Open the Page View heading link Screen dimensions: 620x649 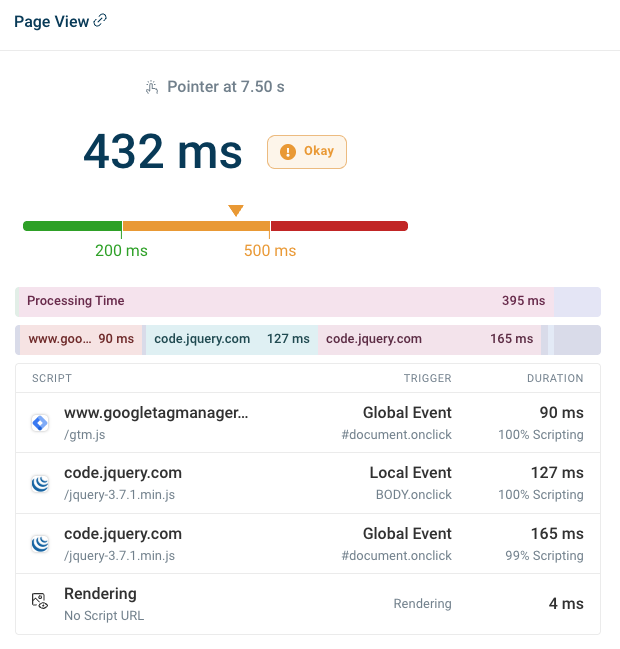click(x=52, y=21)
